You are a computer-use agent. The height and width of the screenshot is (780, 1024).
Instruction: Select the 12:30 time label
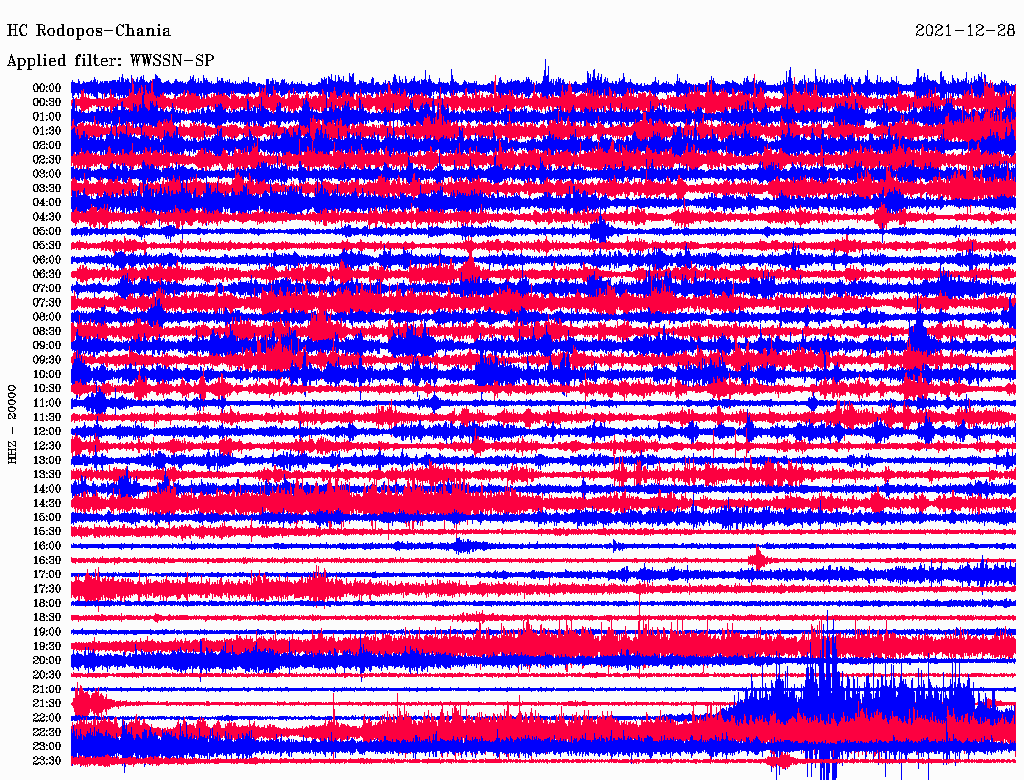coord(47,446)
